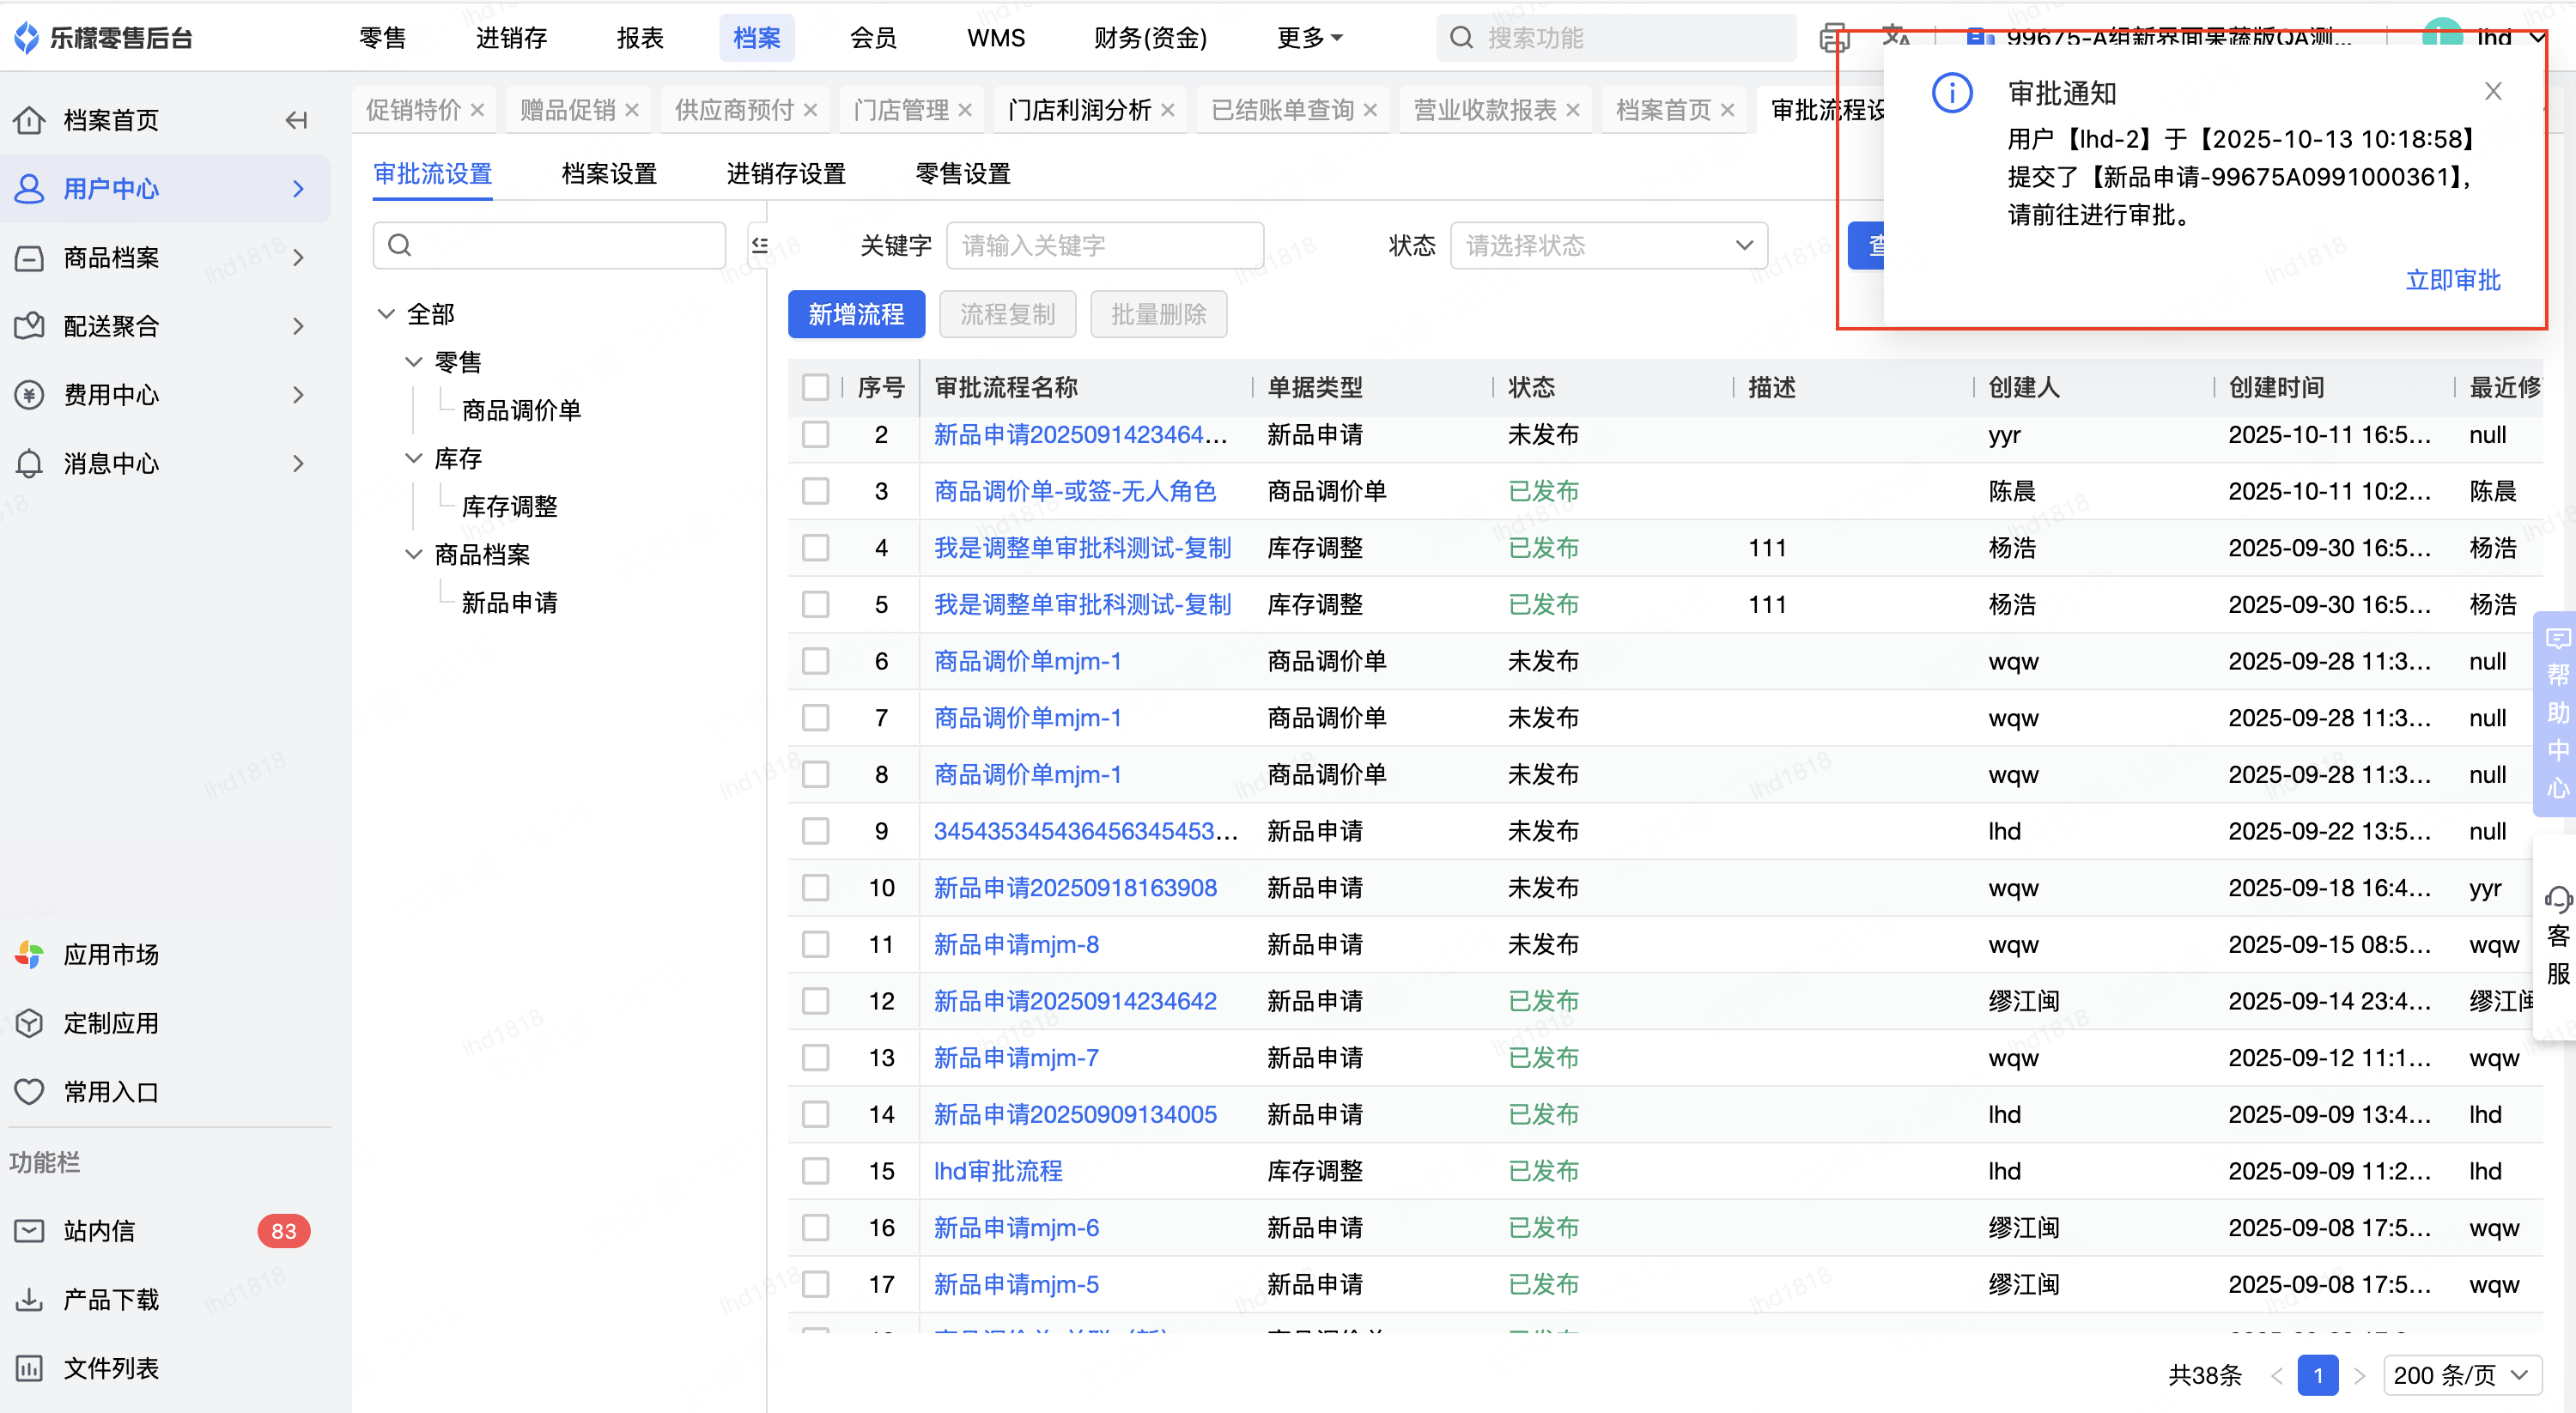
Task: Open the 文件列表 file list icon
Action: coord(30,1368)
